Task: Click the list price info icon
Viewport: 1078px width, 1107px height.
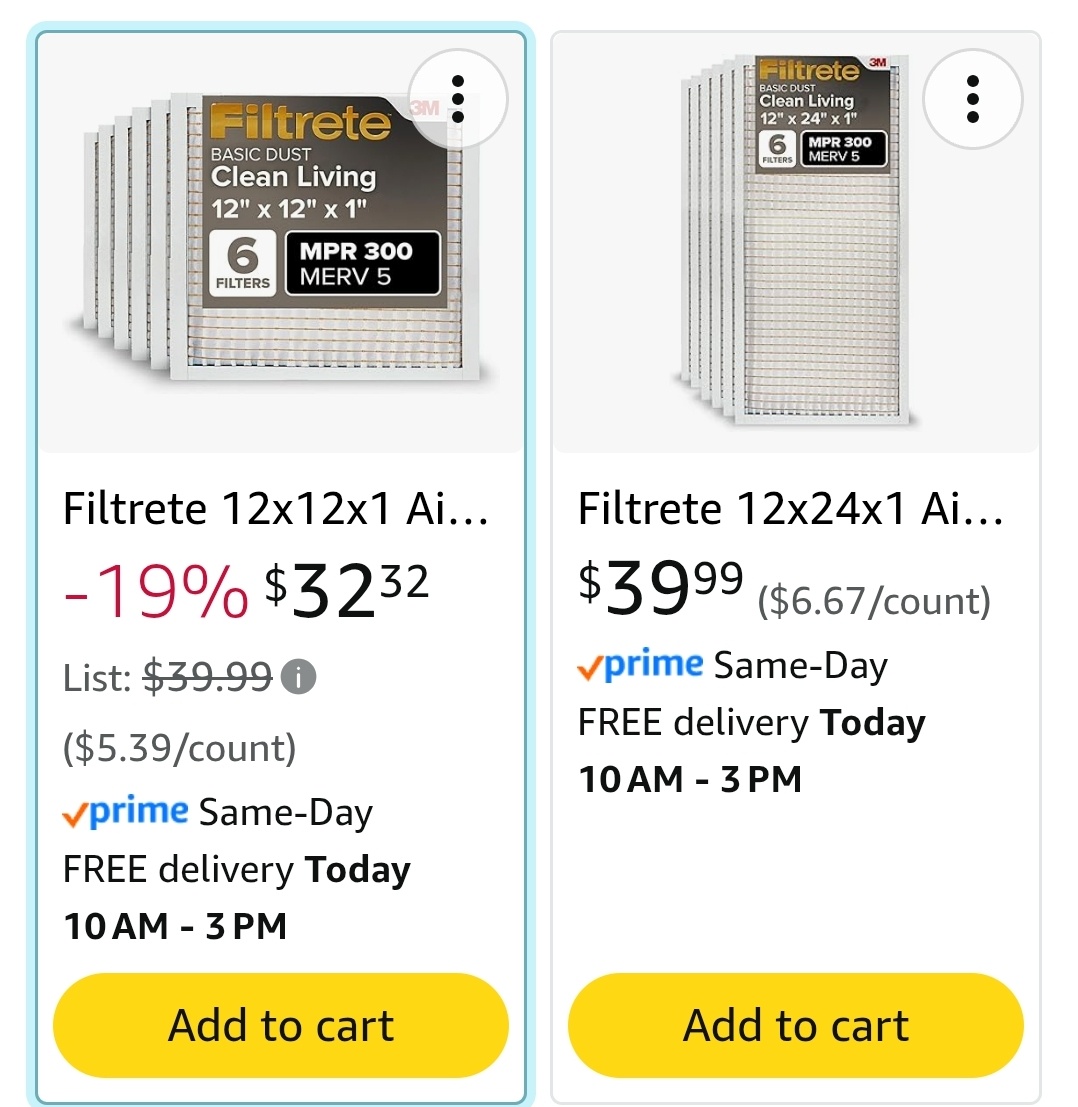Action: click(x=298, y=678)
